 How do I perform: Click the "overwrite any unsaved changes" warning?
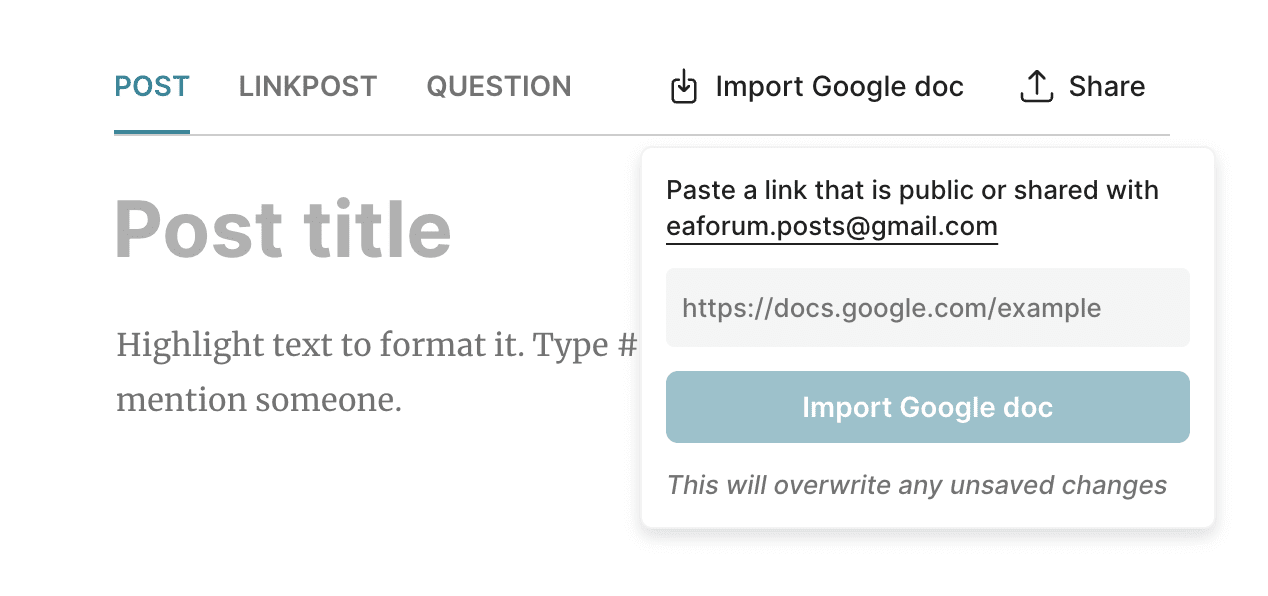(x=916, y=485)
